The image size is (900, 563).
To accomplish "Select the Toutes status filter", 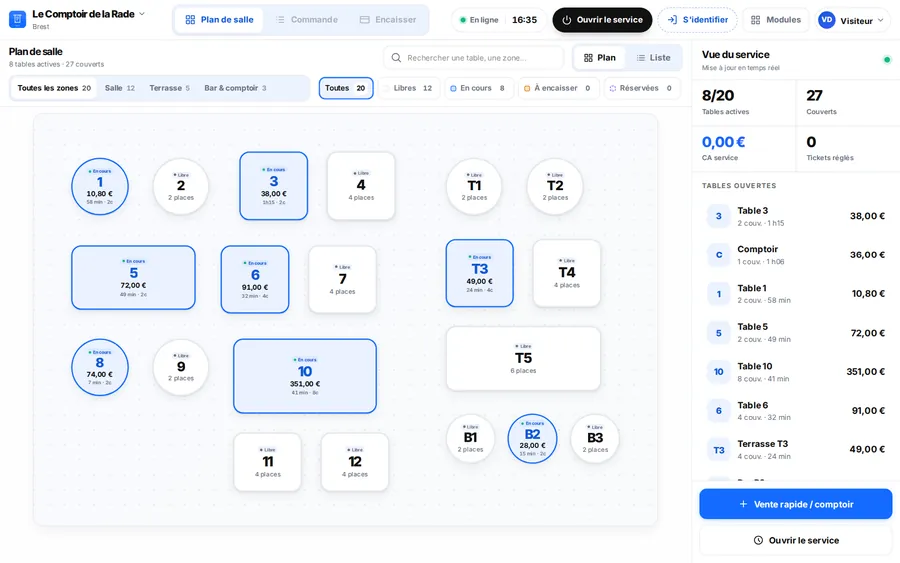I will (346, 88).
